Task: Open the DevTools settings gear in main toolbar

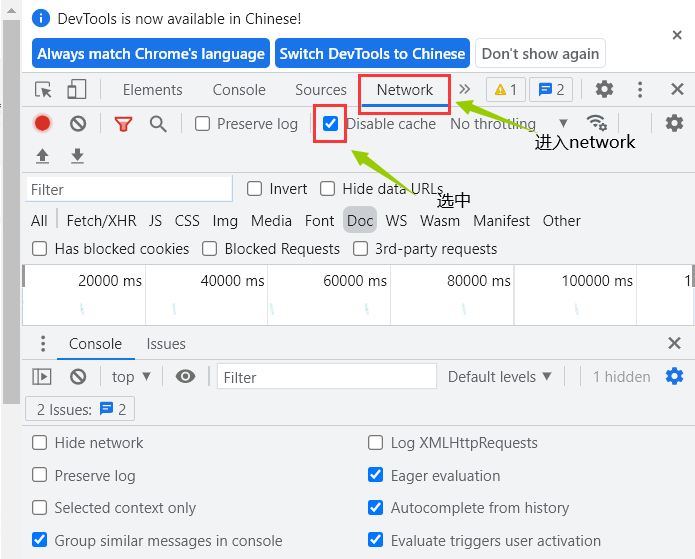Action: (604, 89)
